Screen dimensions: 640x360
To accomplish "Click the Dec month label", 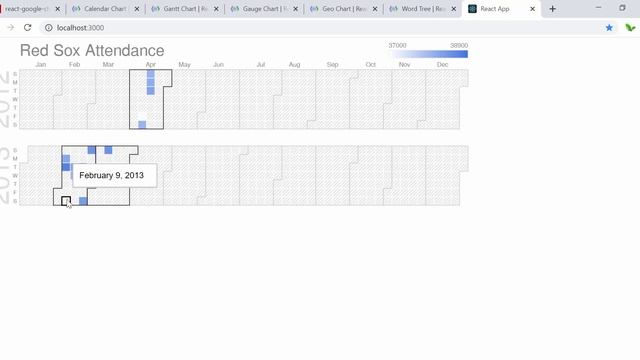I will pos(442,64).
